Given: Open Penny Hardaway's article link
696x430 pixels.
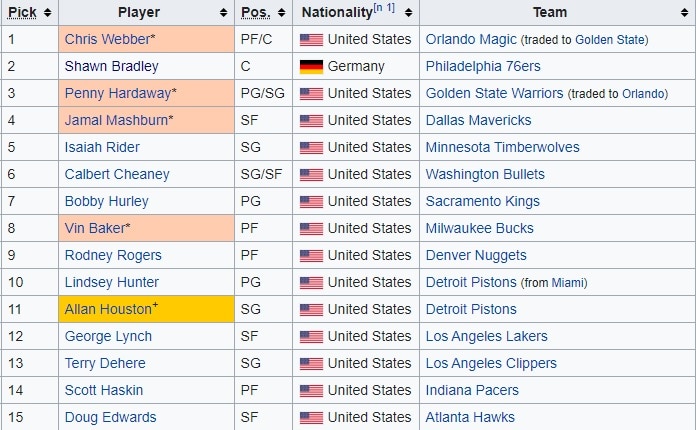Looking at the screenshot, I should click(117, 93).
